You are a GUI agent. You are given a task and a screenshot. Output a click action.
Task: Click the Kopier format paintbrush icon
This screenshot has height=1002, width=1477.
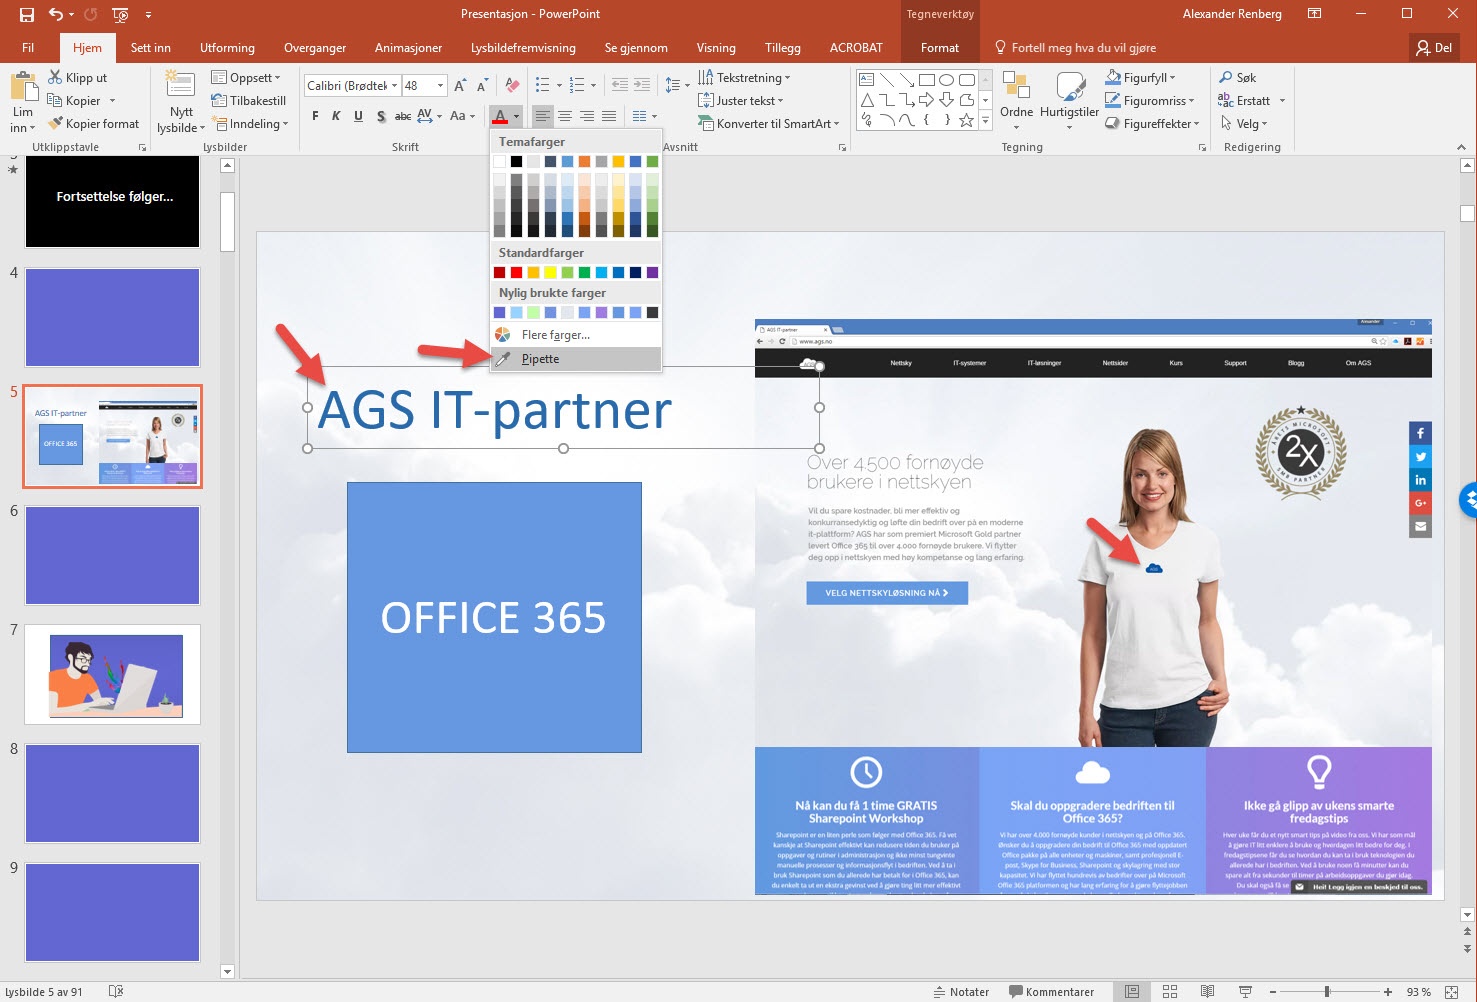(56, 124)
